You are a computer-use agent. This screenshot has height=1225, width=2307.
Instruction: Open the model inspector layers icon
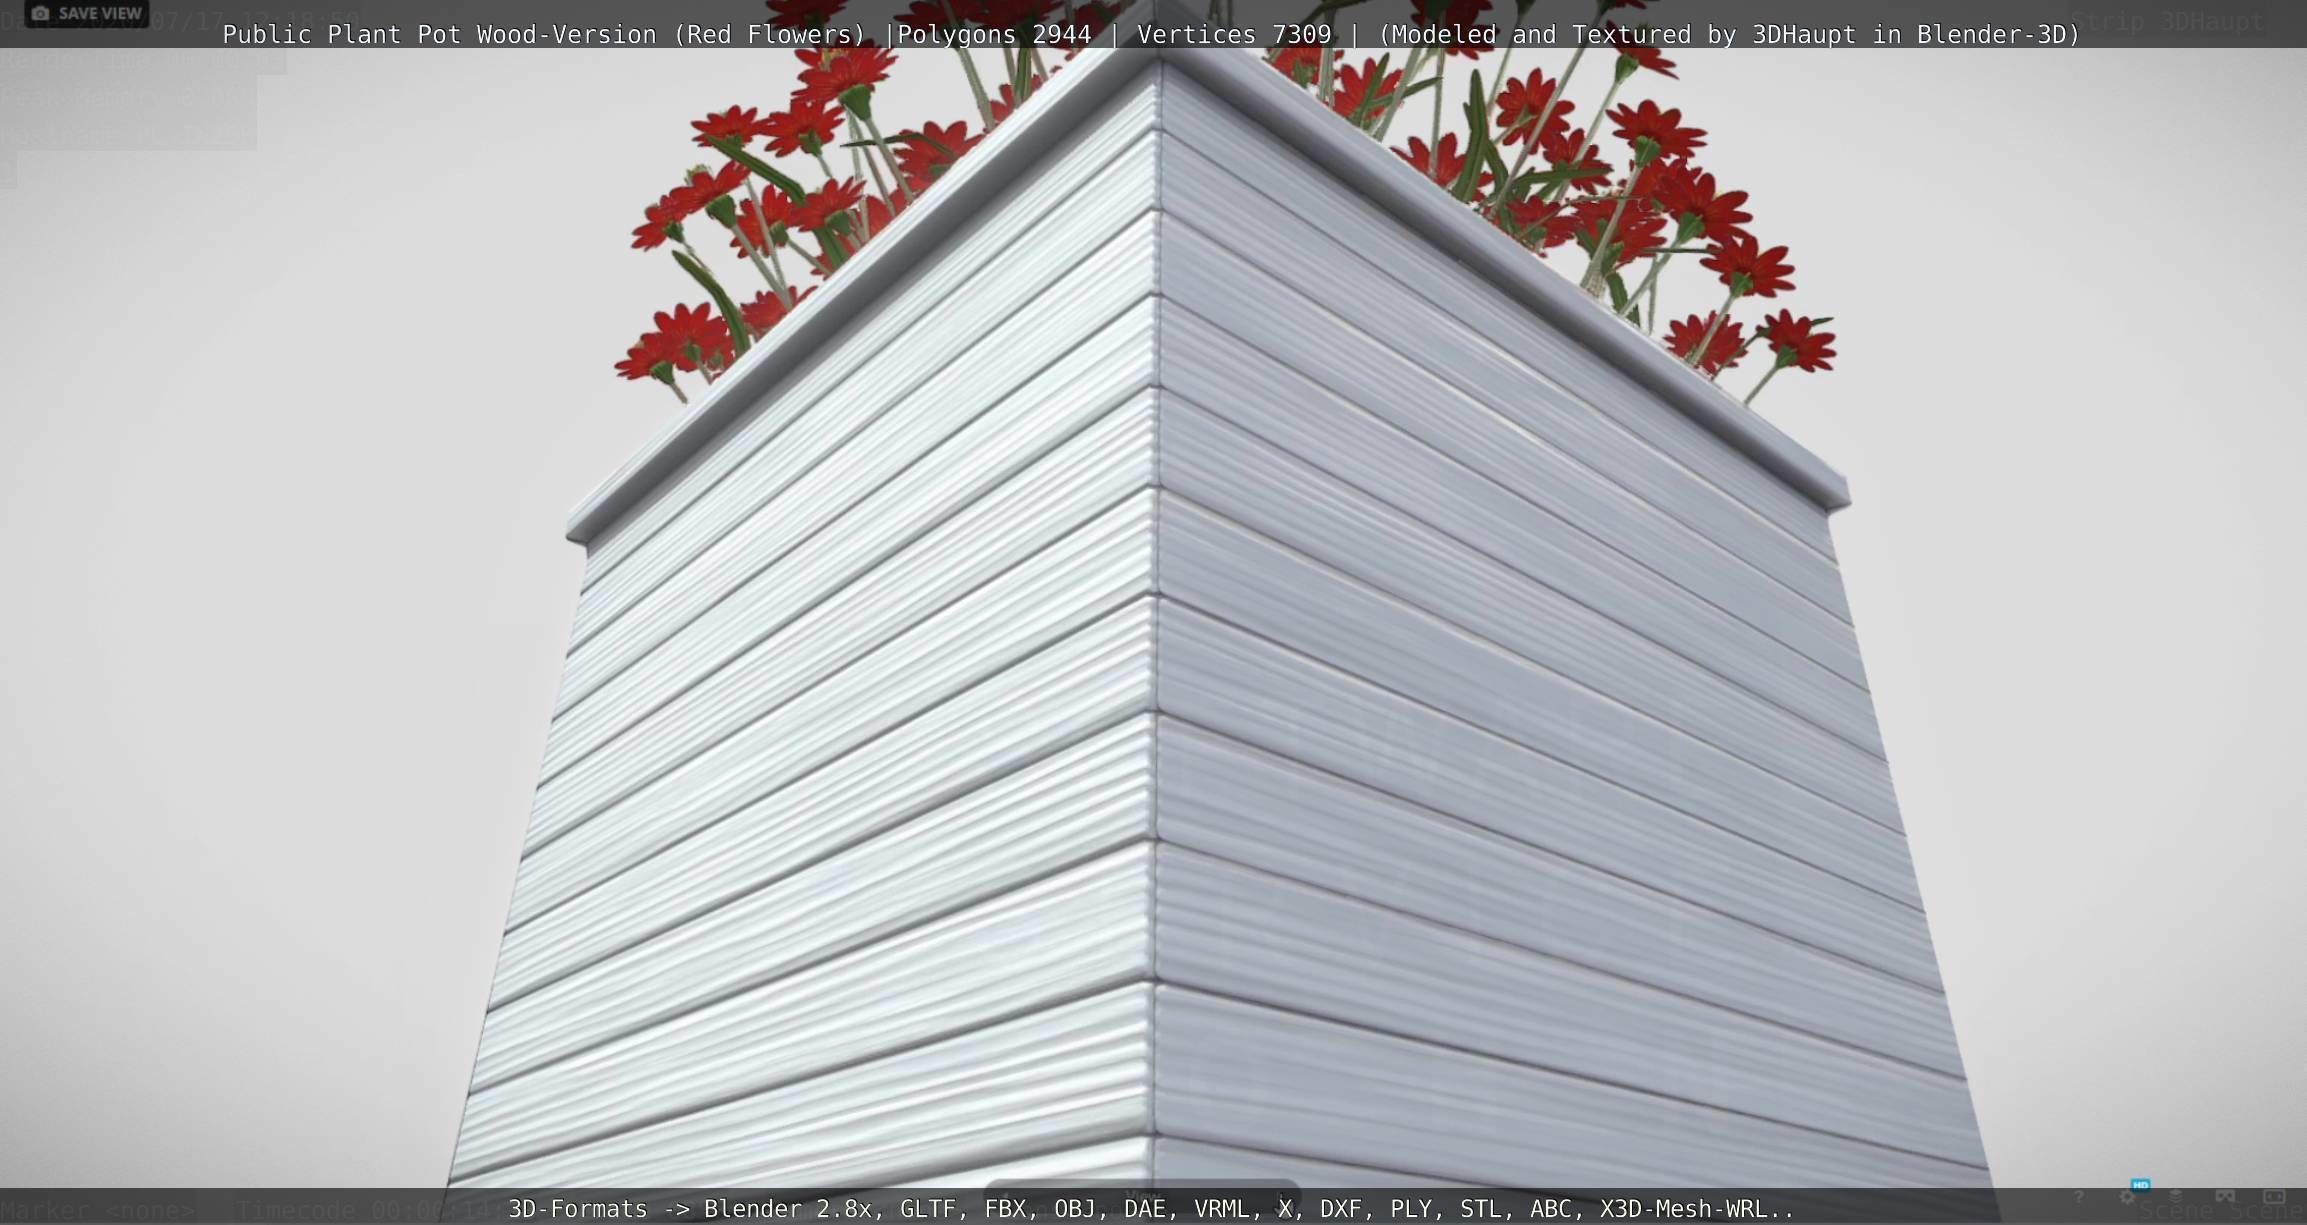(x=2175, y=1196)
